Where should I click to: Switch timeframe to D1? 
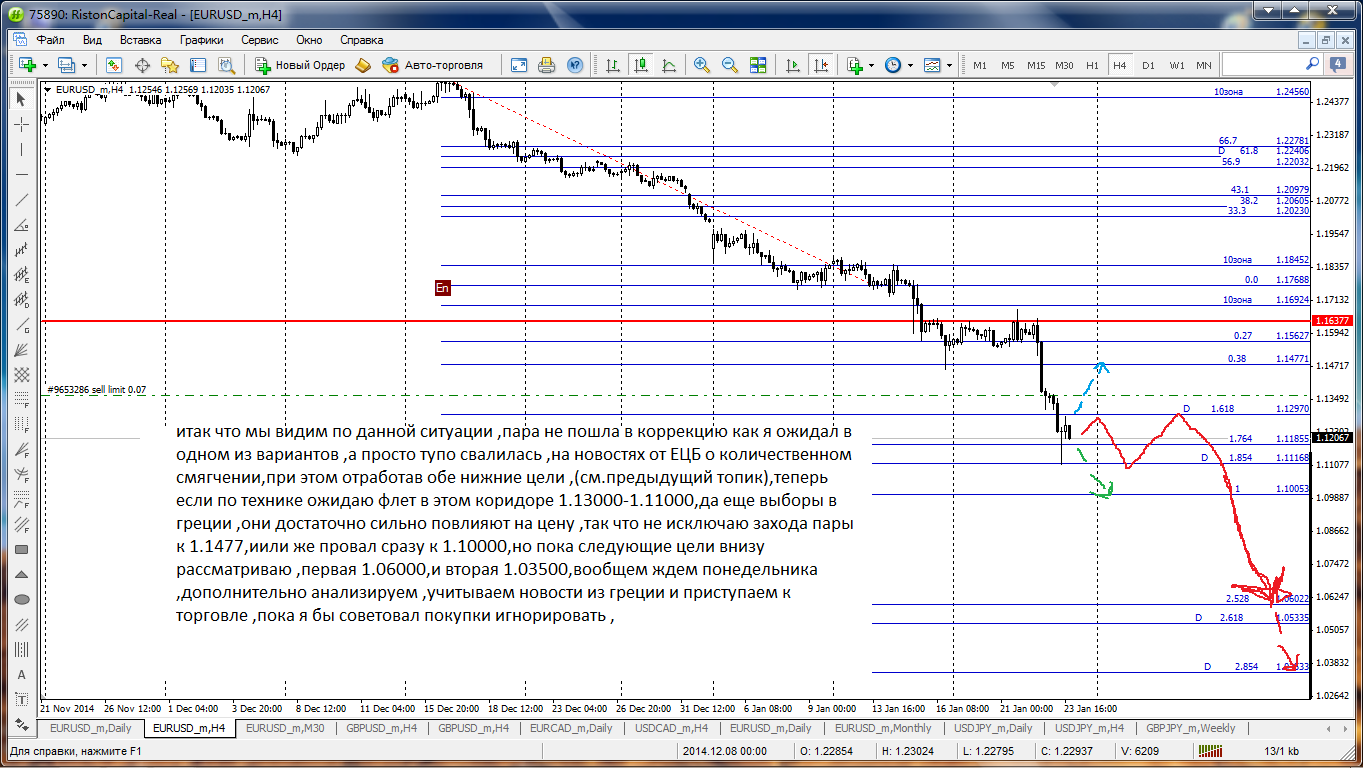(1148, 65)
